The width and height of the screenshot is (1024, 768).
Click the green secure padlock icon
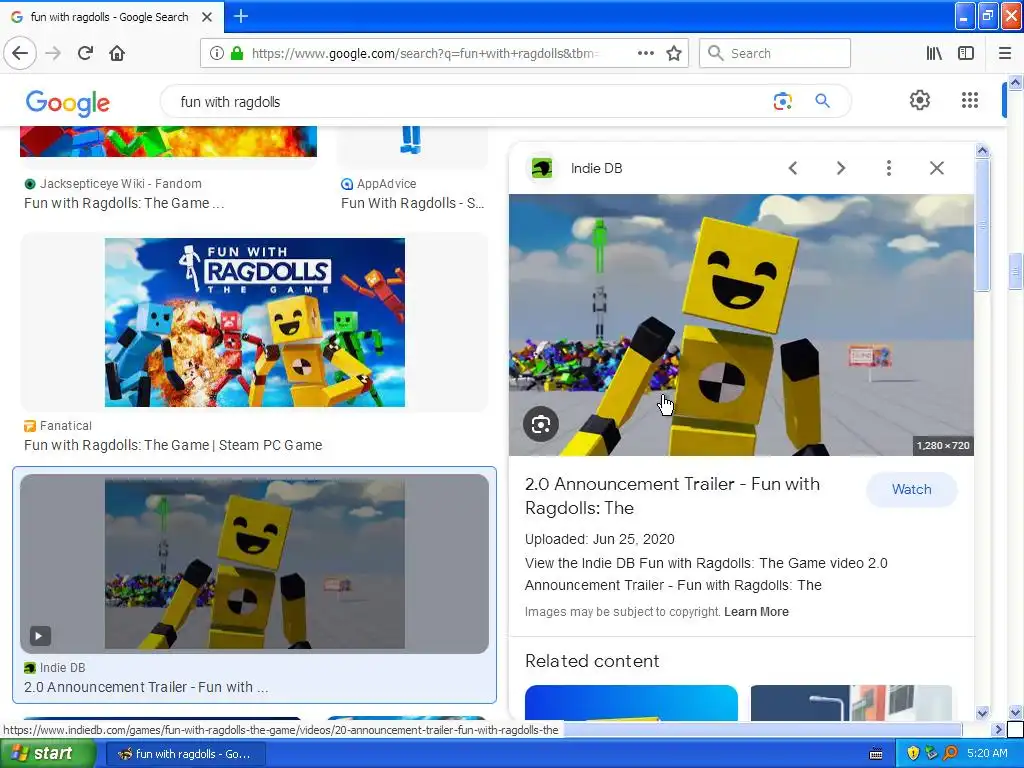pos(237,53)
